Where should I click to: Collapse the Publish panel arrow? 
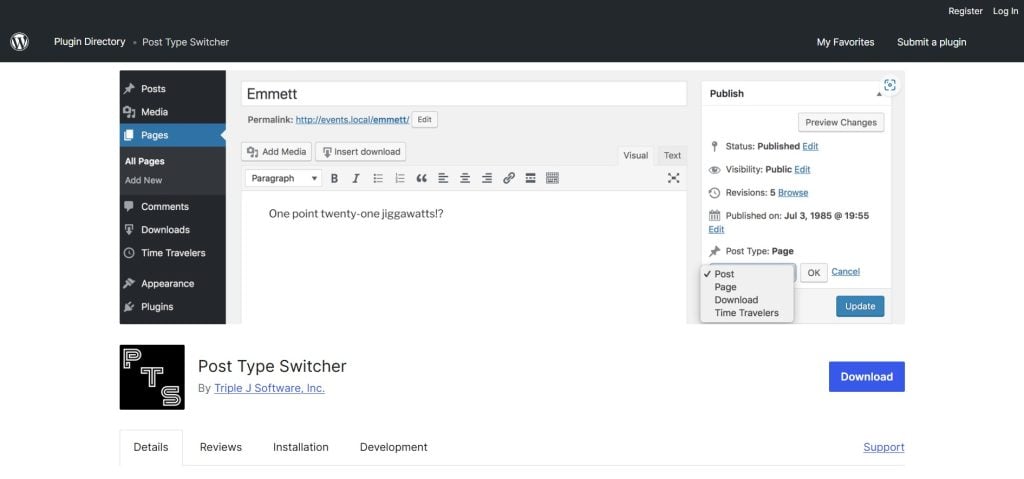879,94
